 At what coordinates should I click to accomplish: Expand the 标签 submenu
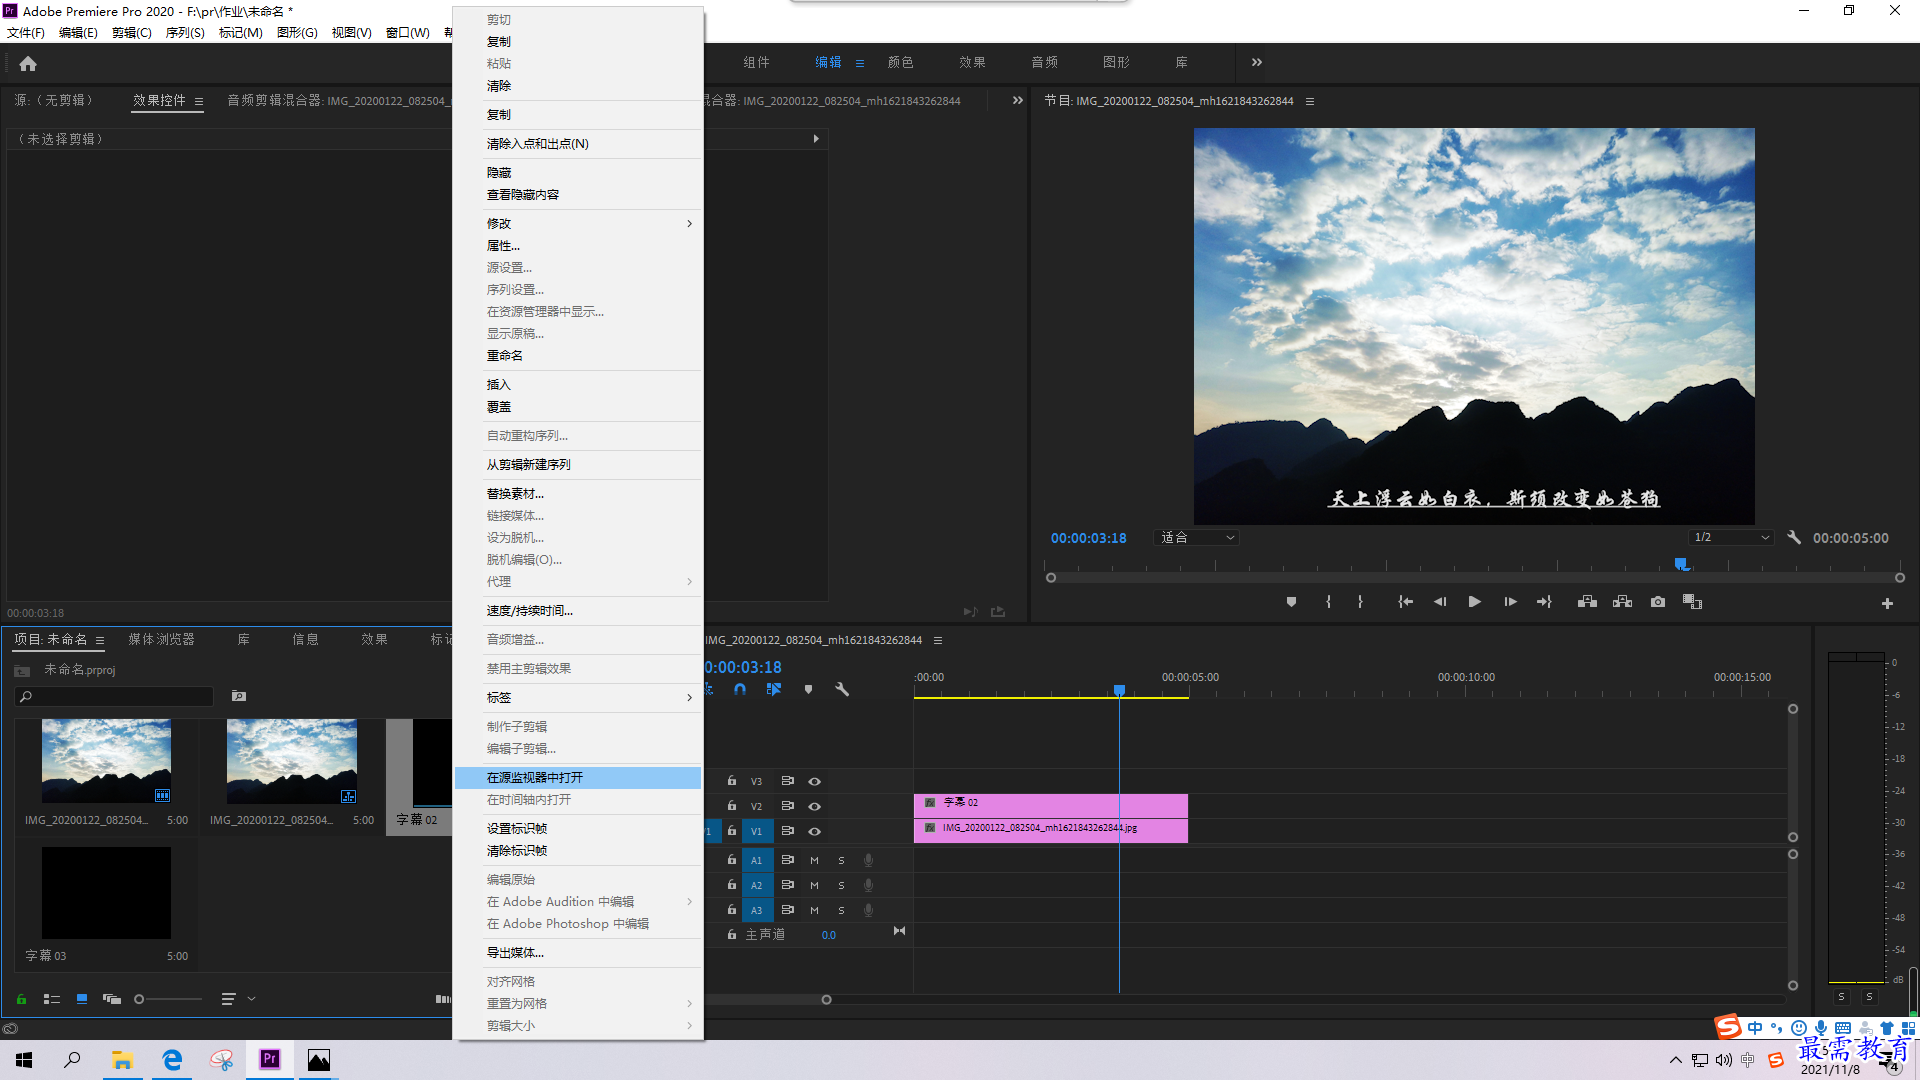[579, 698]
